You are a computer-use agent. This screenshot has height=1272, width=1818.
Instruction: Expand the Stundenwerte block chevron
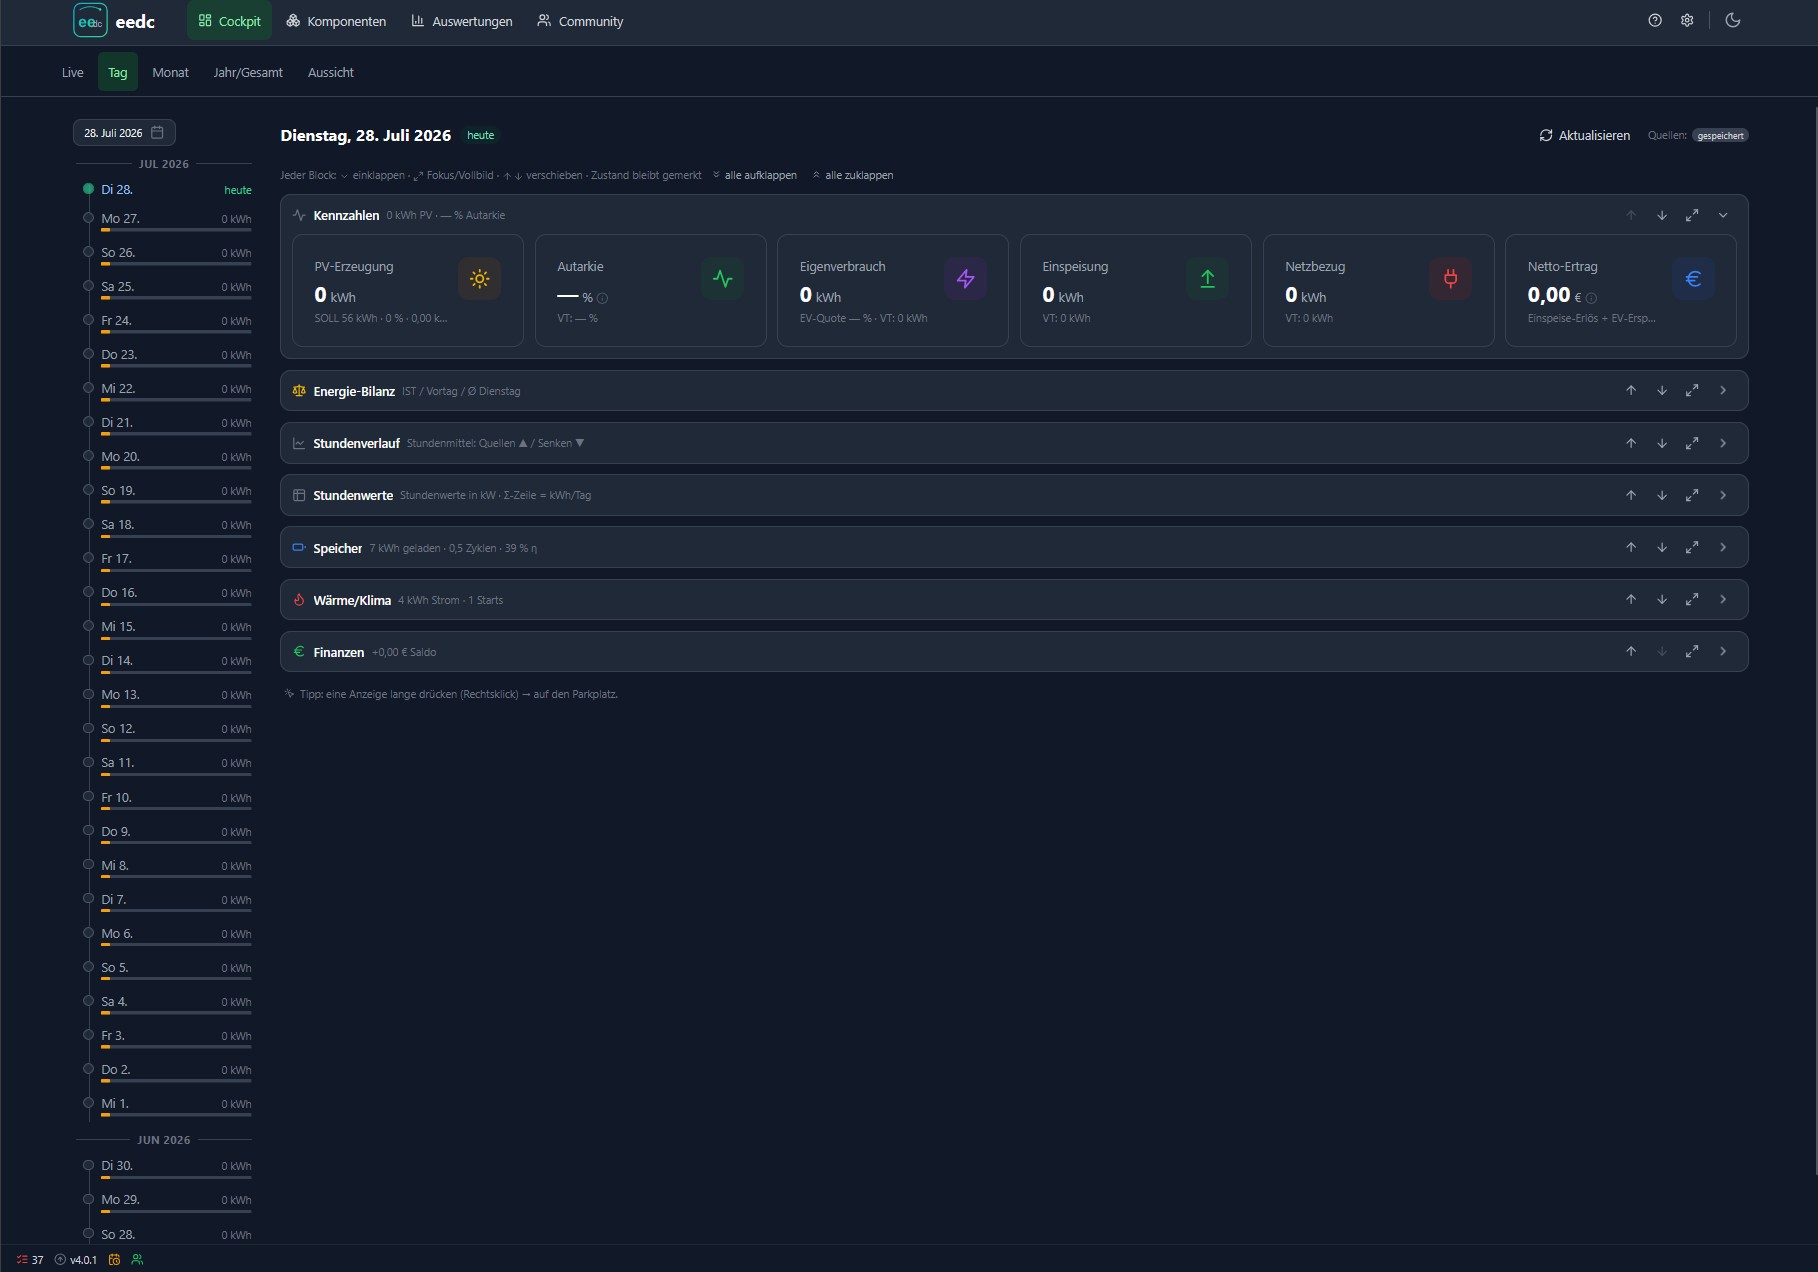point(1723,495)
